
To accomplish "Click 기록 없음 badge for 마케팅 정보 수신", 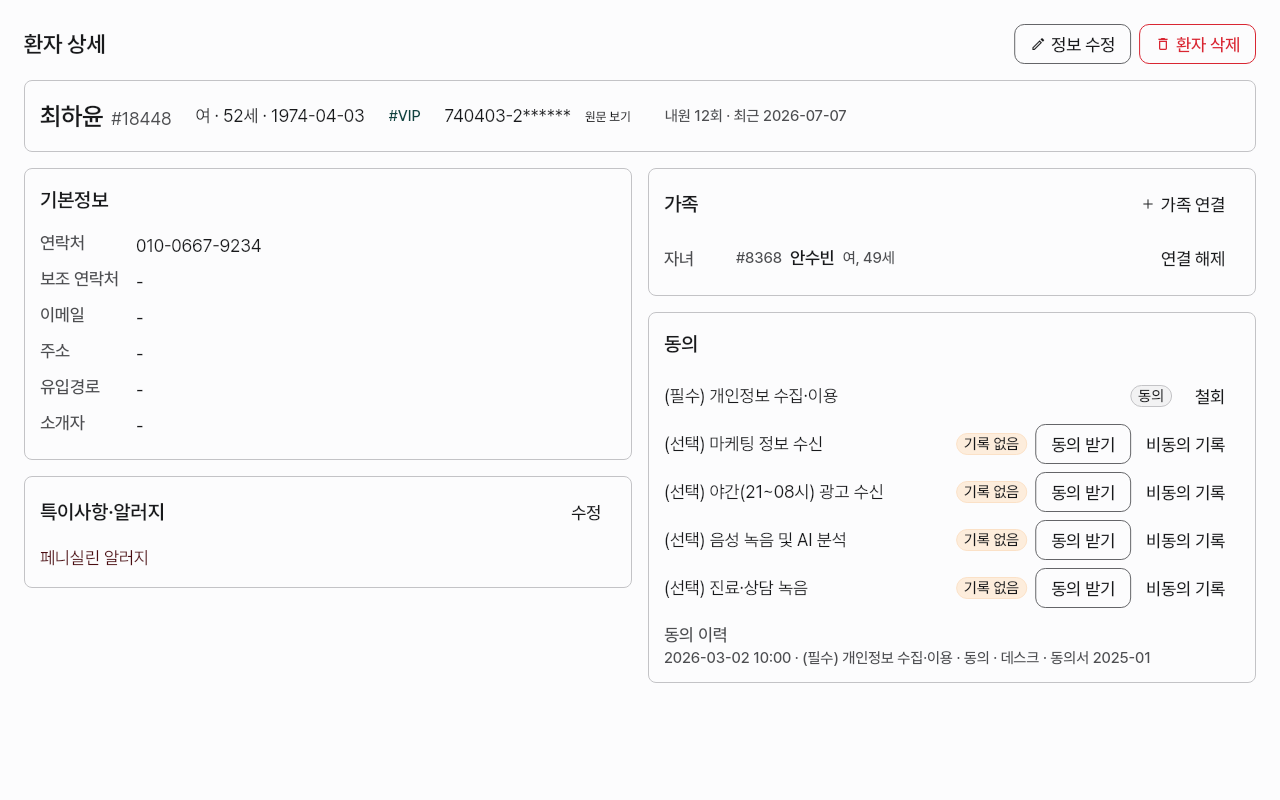I will coord(991,444).
